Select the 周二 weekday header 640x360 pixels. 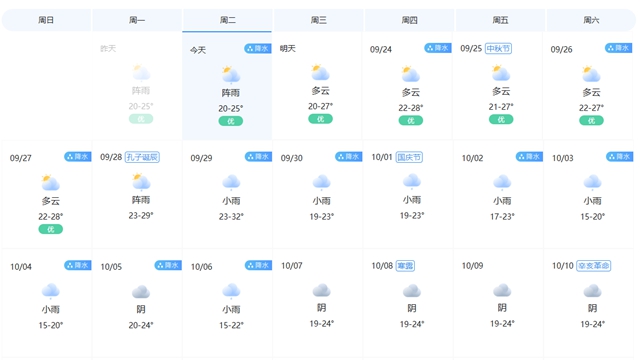point(227,20)
